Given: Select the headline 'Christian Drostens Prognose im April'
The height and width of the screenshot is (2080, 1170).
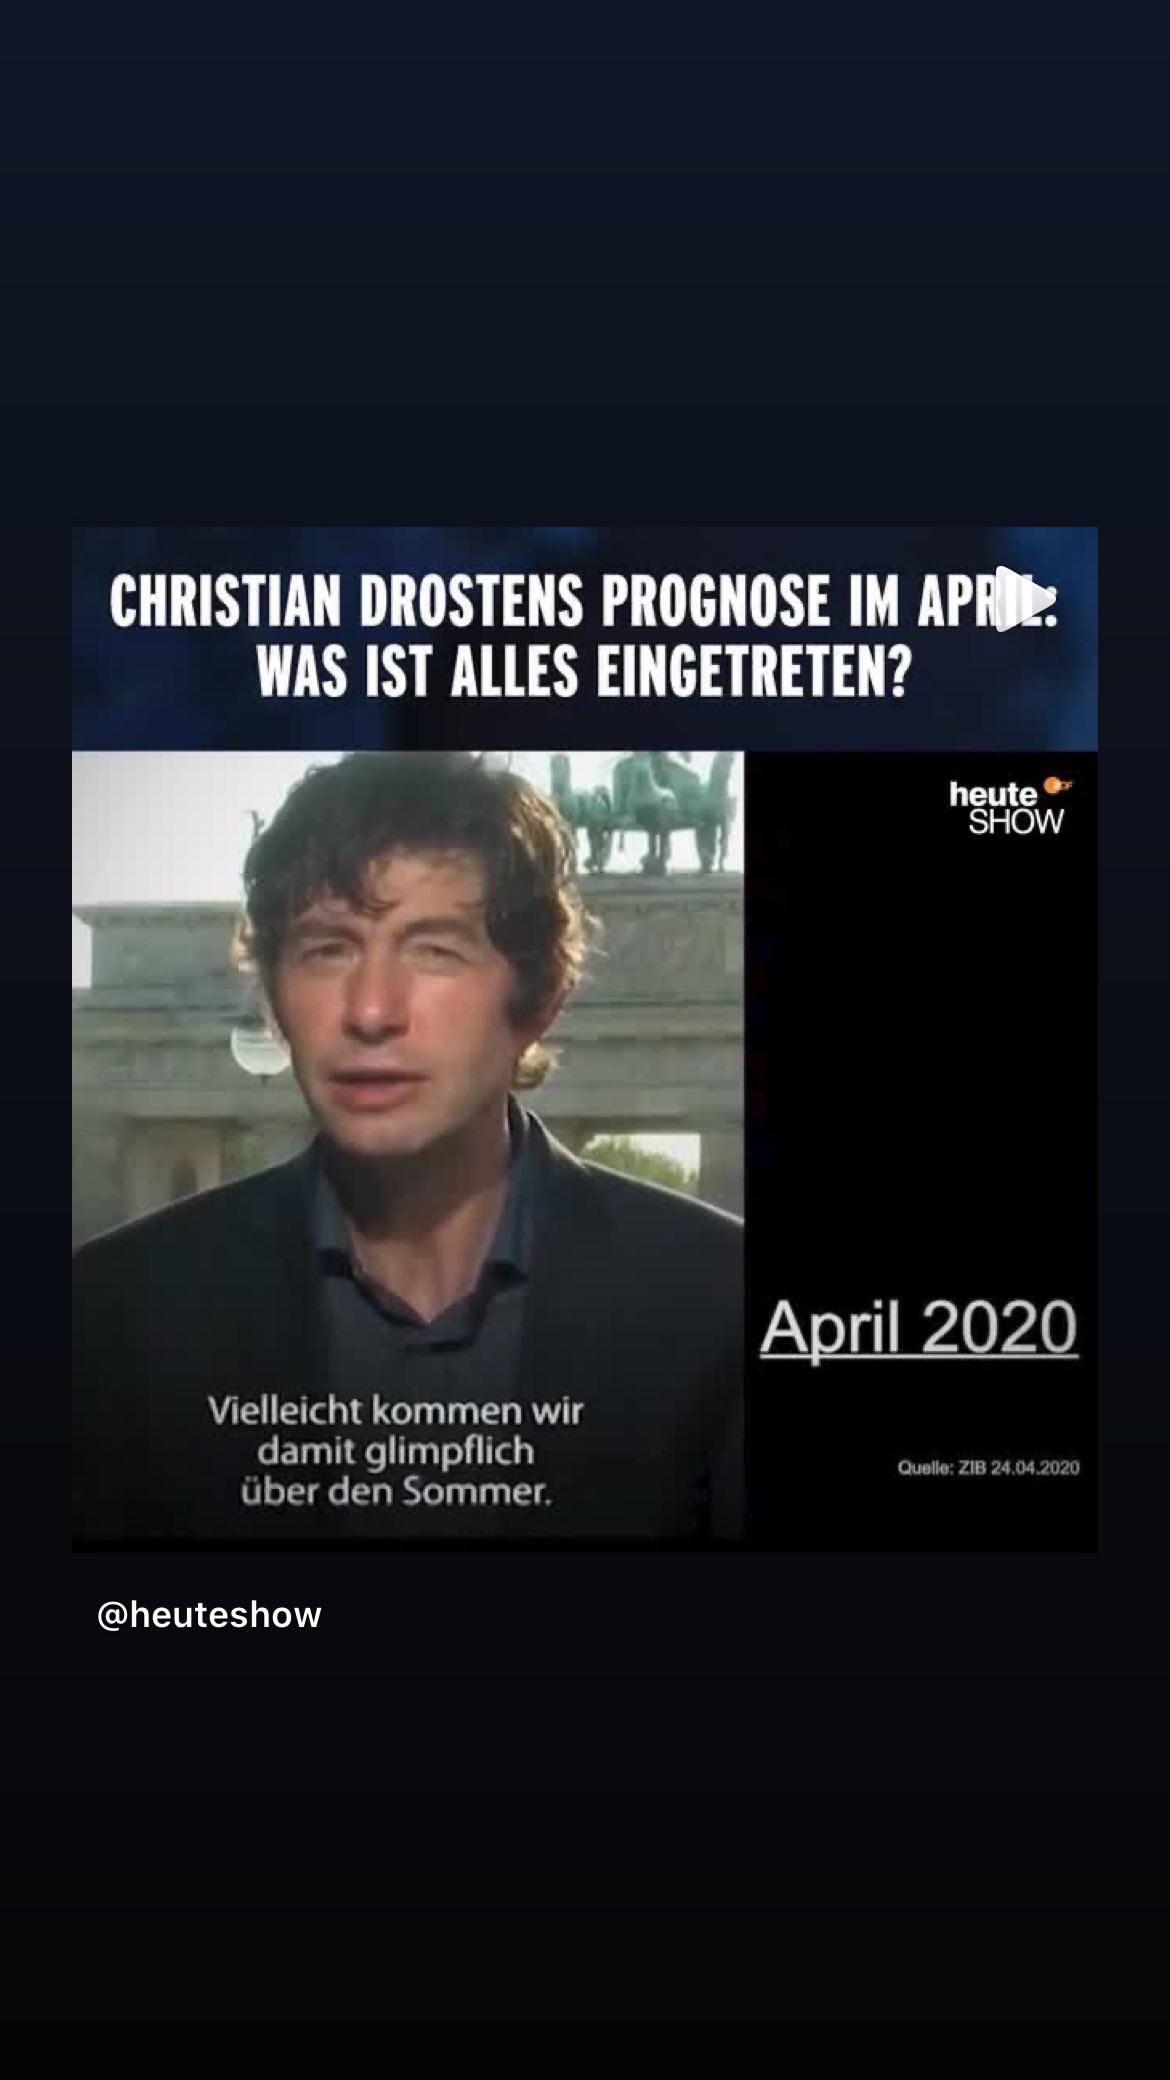Looking at the screenshot, I should [x=583, y=601].
